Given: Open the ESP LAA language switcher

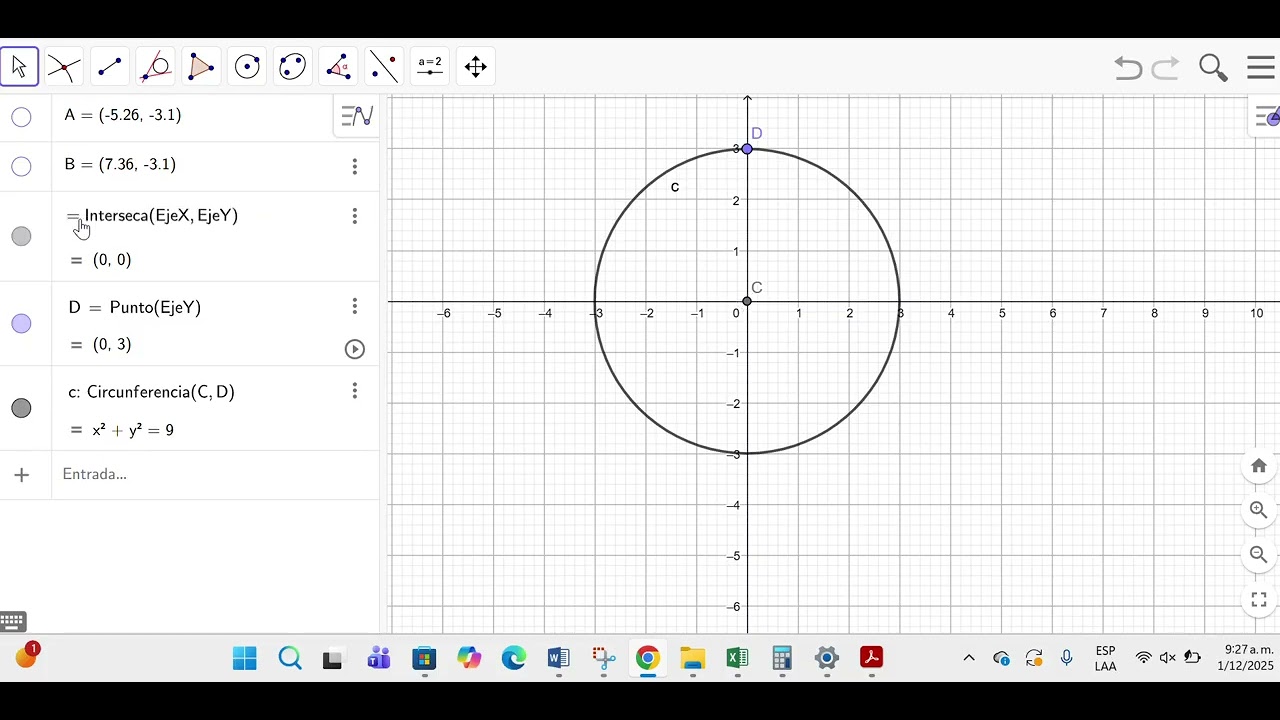Looking at the screenshot, I should (1105, 659).
